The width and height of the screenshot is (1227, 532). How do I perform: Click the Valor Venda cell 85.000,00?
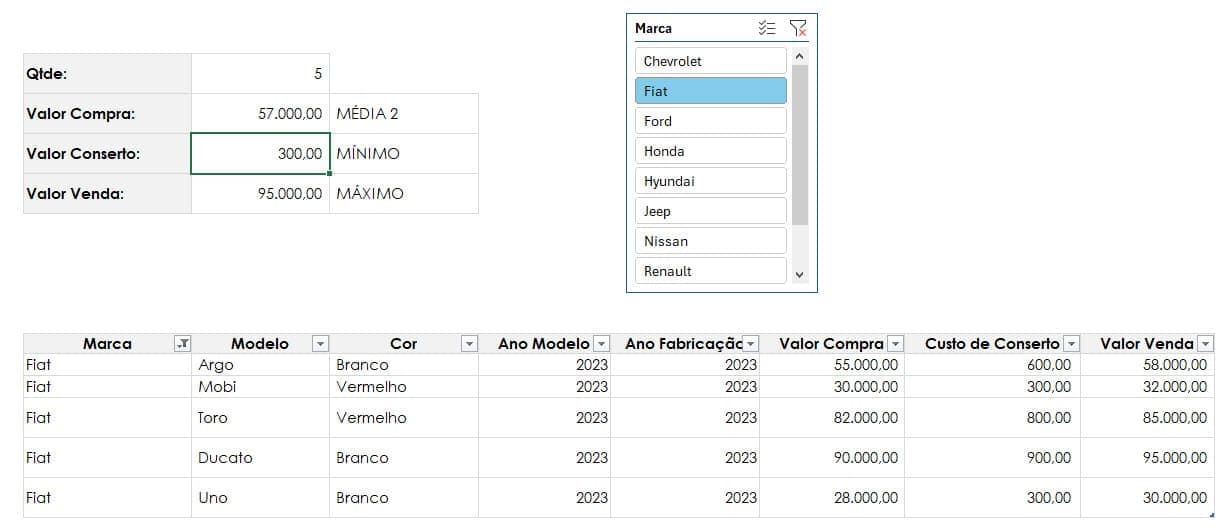click(1149, 418)
